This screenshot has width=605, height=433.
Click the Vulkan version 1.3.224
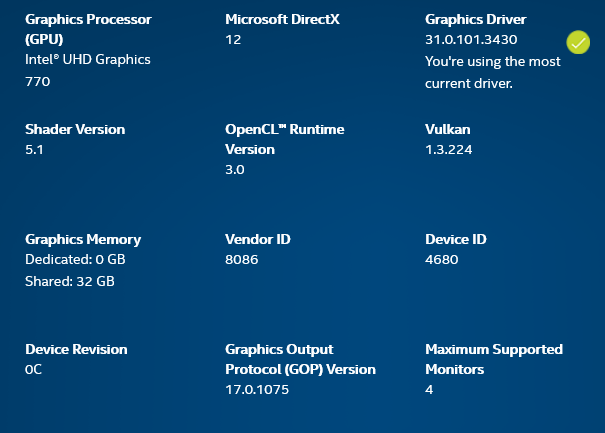tap(448, 150)
